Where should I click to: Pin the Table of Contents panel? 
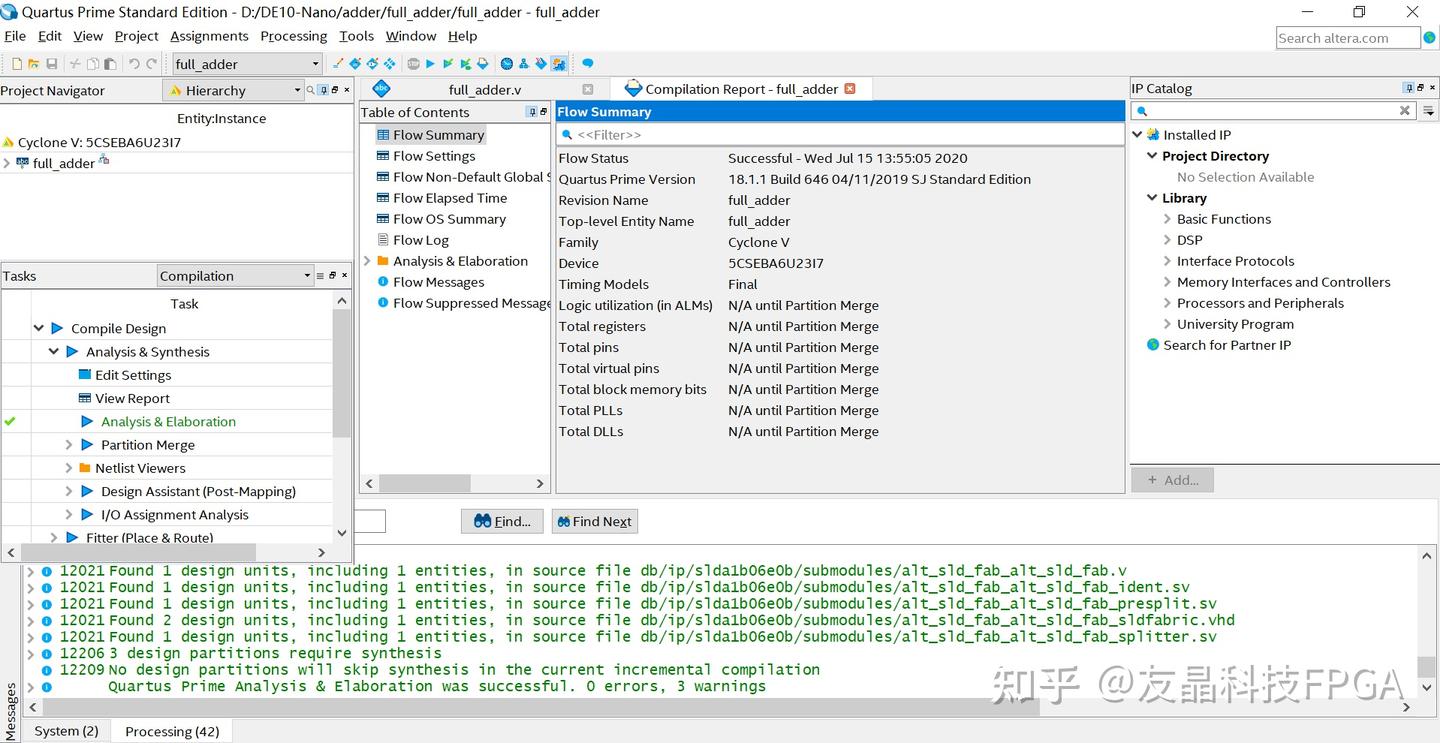coord(530,111)
